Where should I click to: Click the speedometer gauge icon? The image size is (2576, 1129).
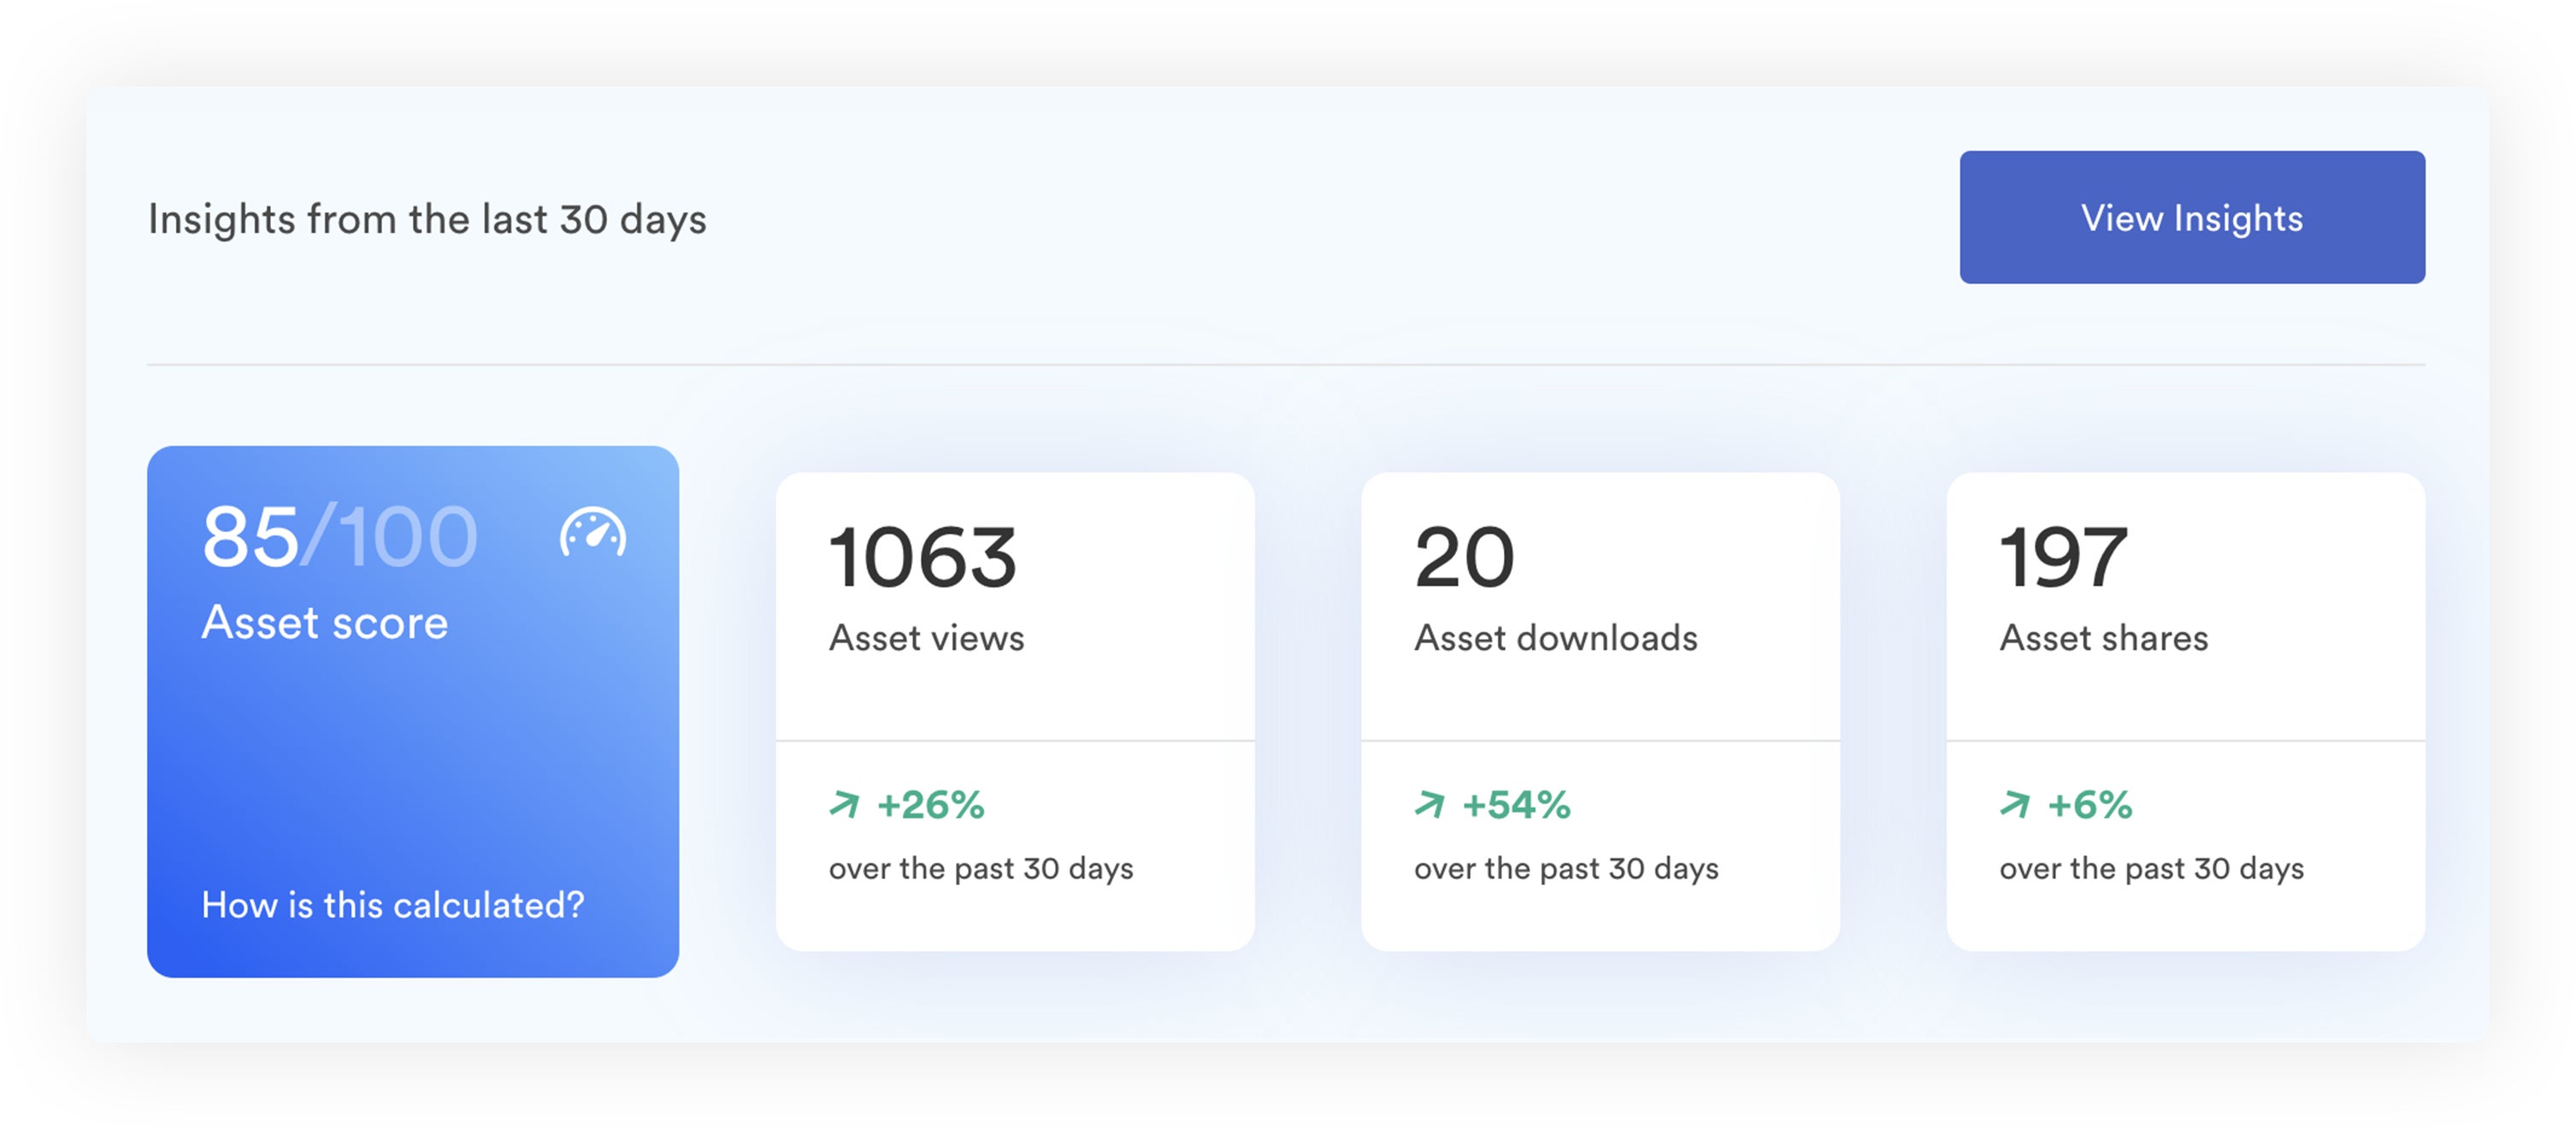tap(593, 532)
